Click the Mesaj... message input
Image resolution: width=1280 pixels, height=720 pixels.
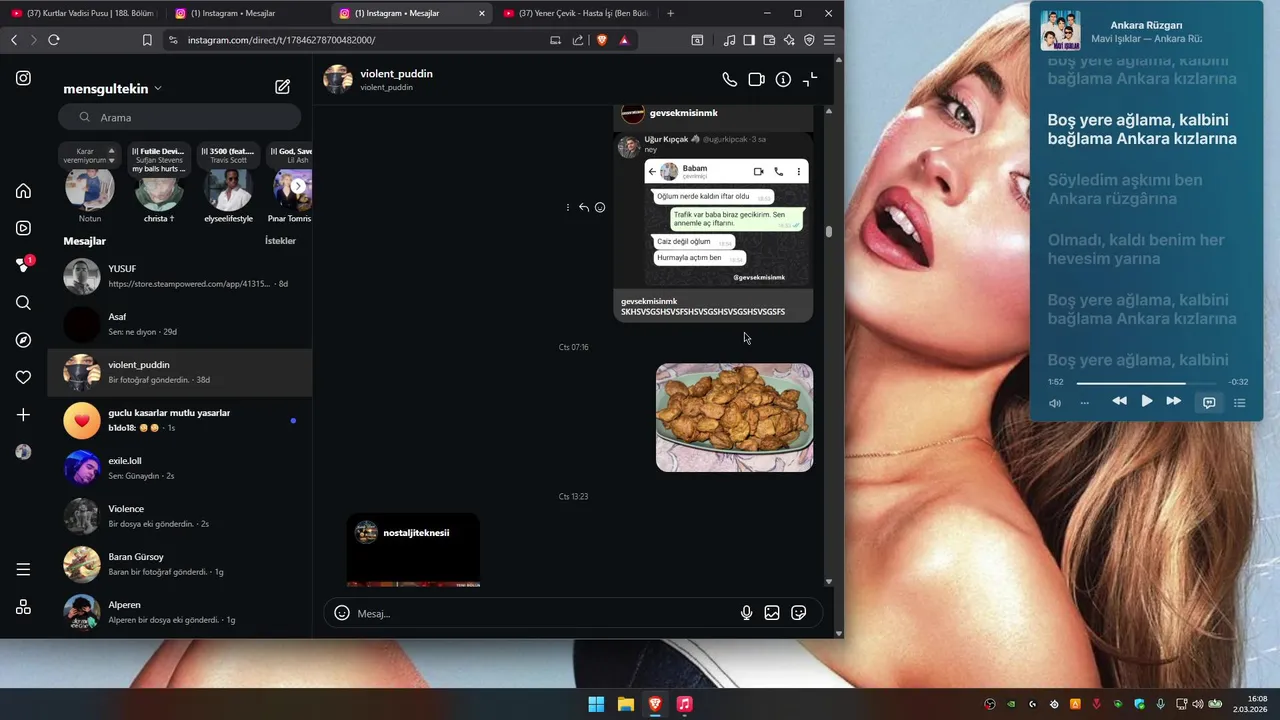pos(546,613)
